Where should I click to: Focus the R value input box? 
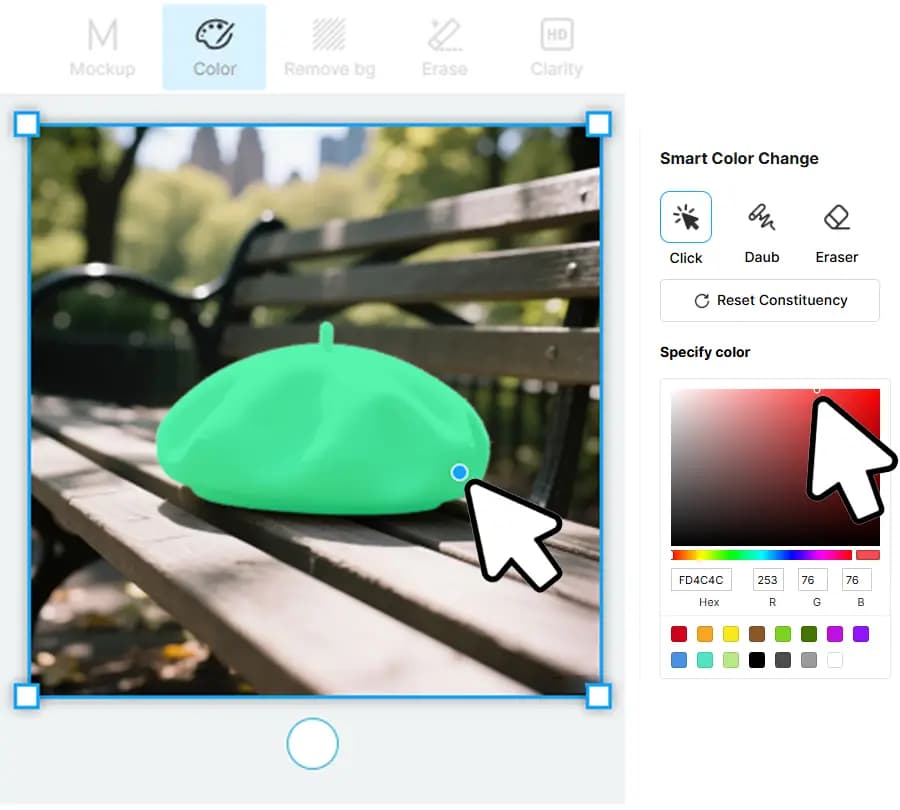pyautogui.click(x=768, y=580)
